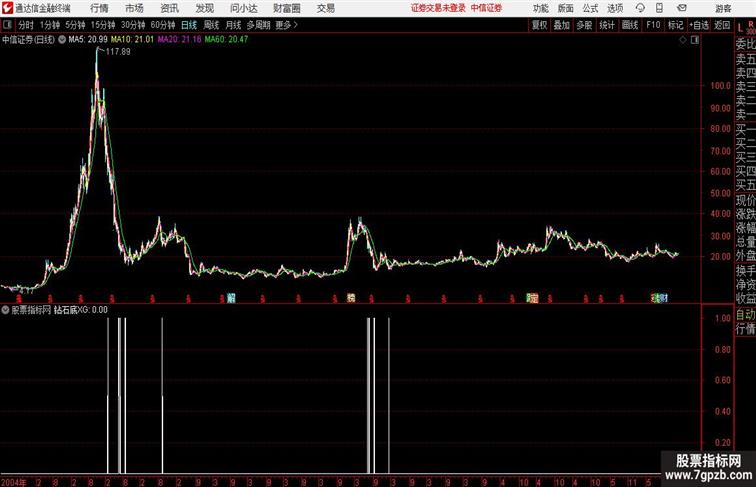This screenshot has height=487, width=756.
Task: Add stock via +自选 button
Action: 699,25
